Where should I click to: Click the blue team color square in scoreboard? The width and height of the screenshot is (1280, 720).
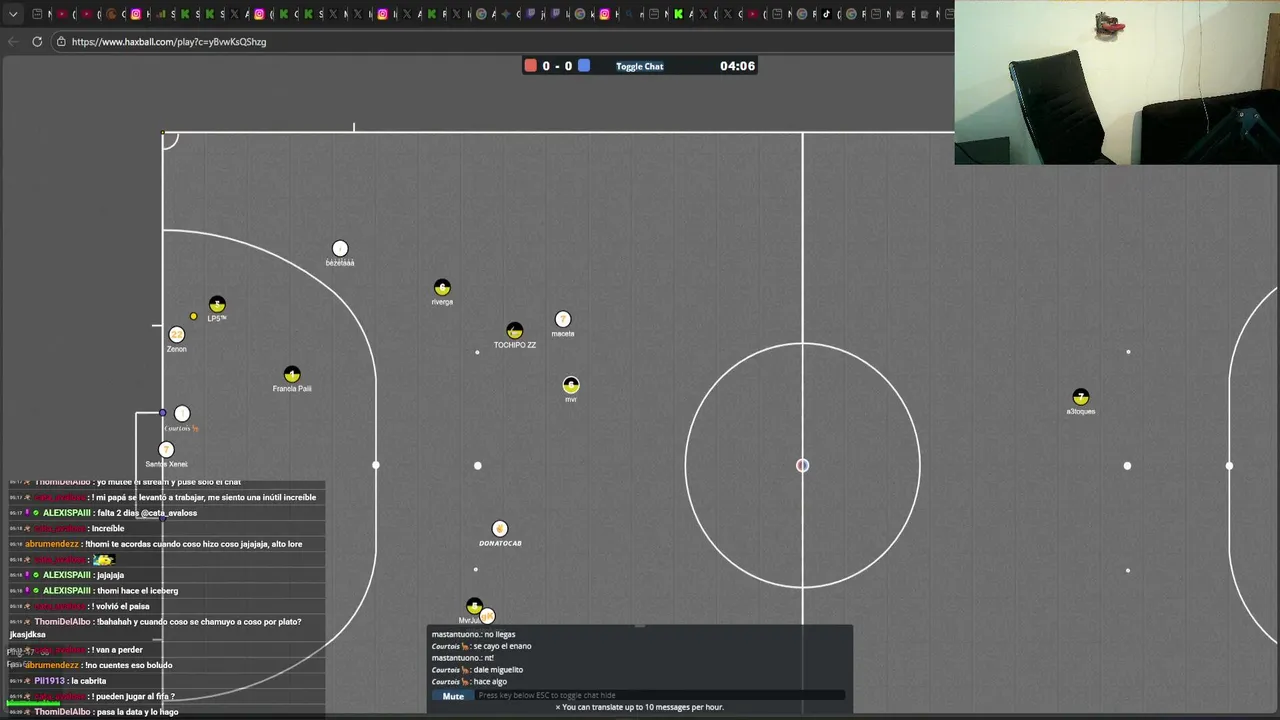tap(584, 66)
